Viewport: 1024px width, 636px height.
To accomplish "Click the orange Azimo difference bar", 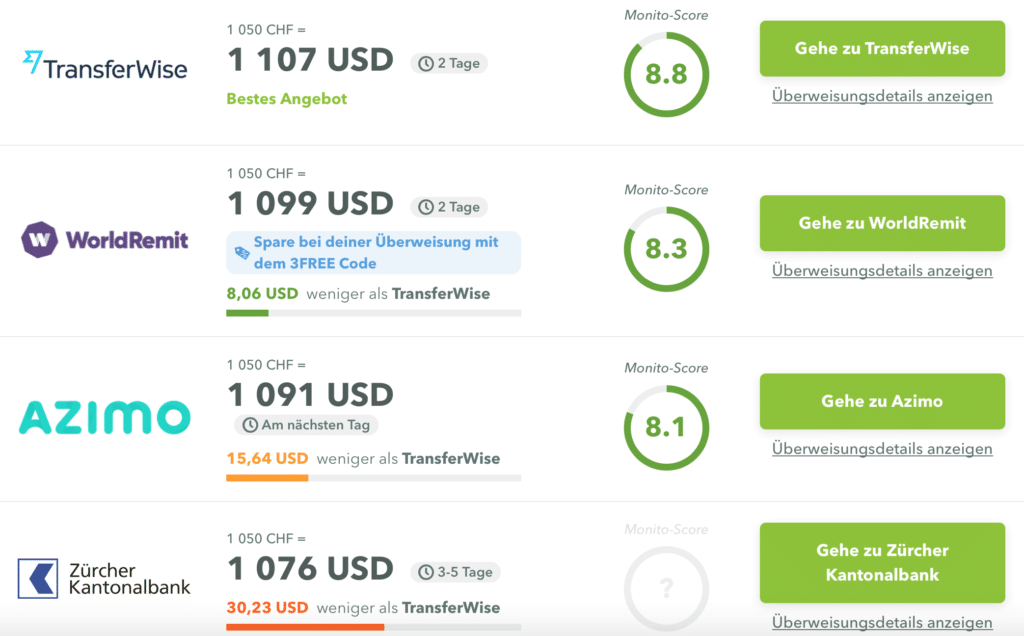I will click(267, 478).
